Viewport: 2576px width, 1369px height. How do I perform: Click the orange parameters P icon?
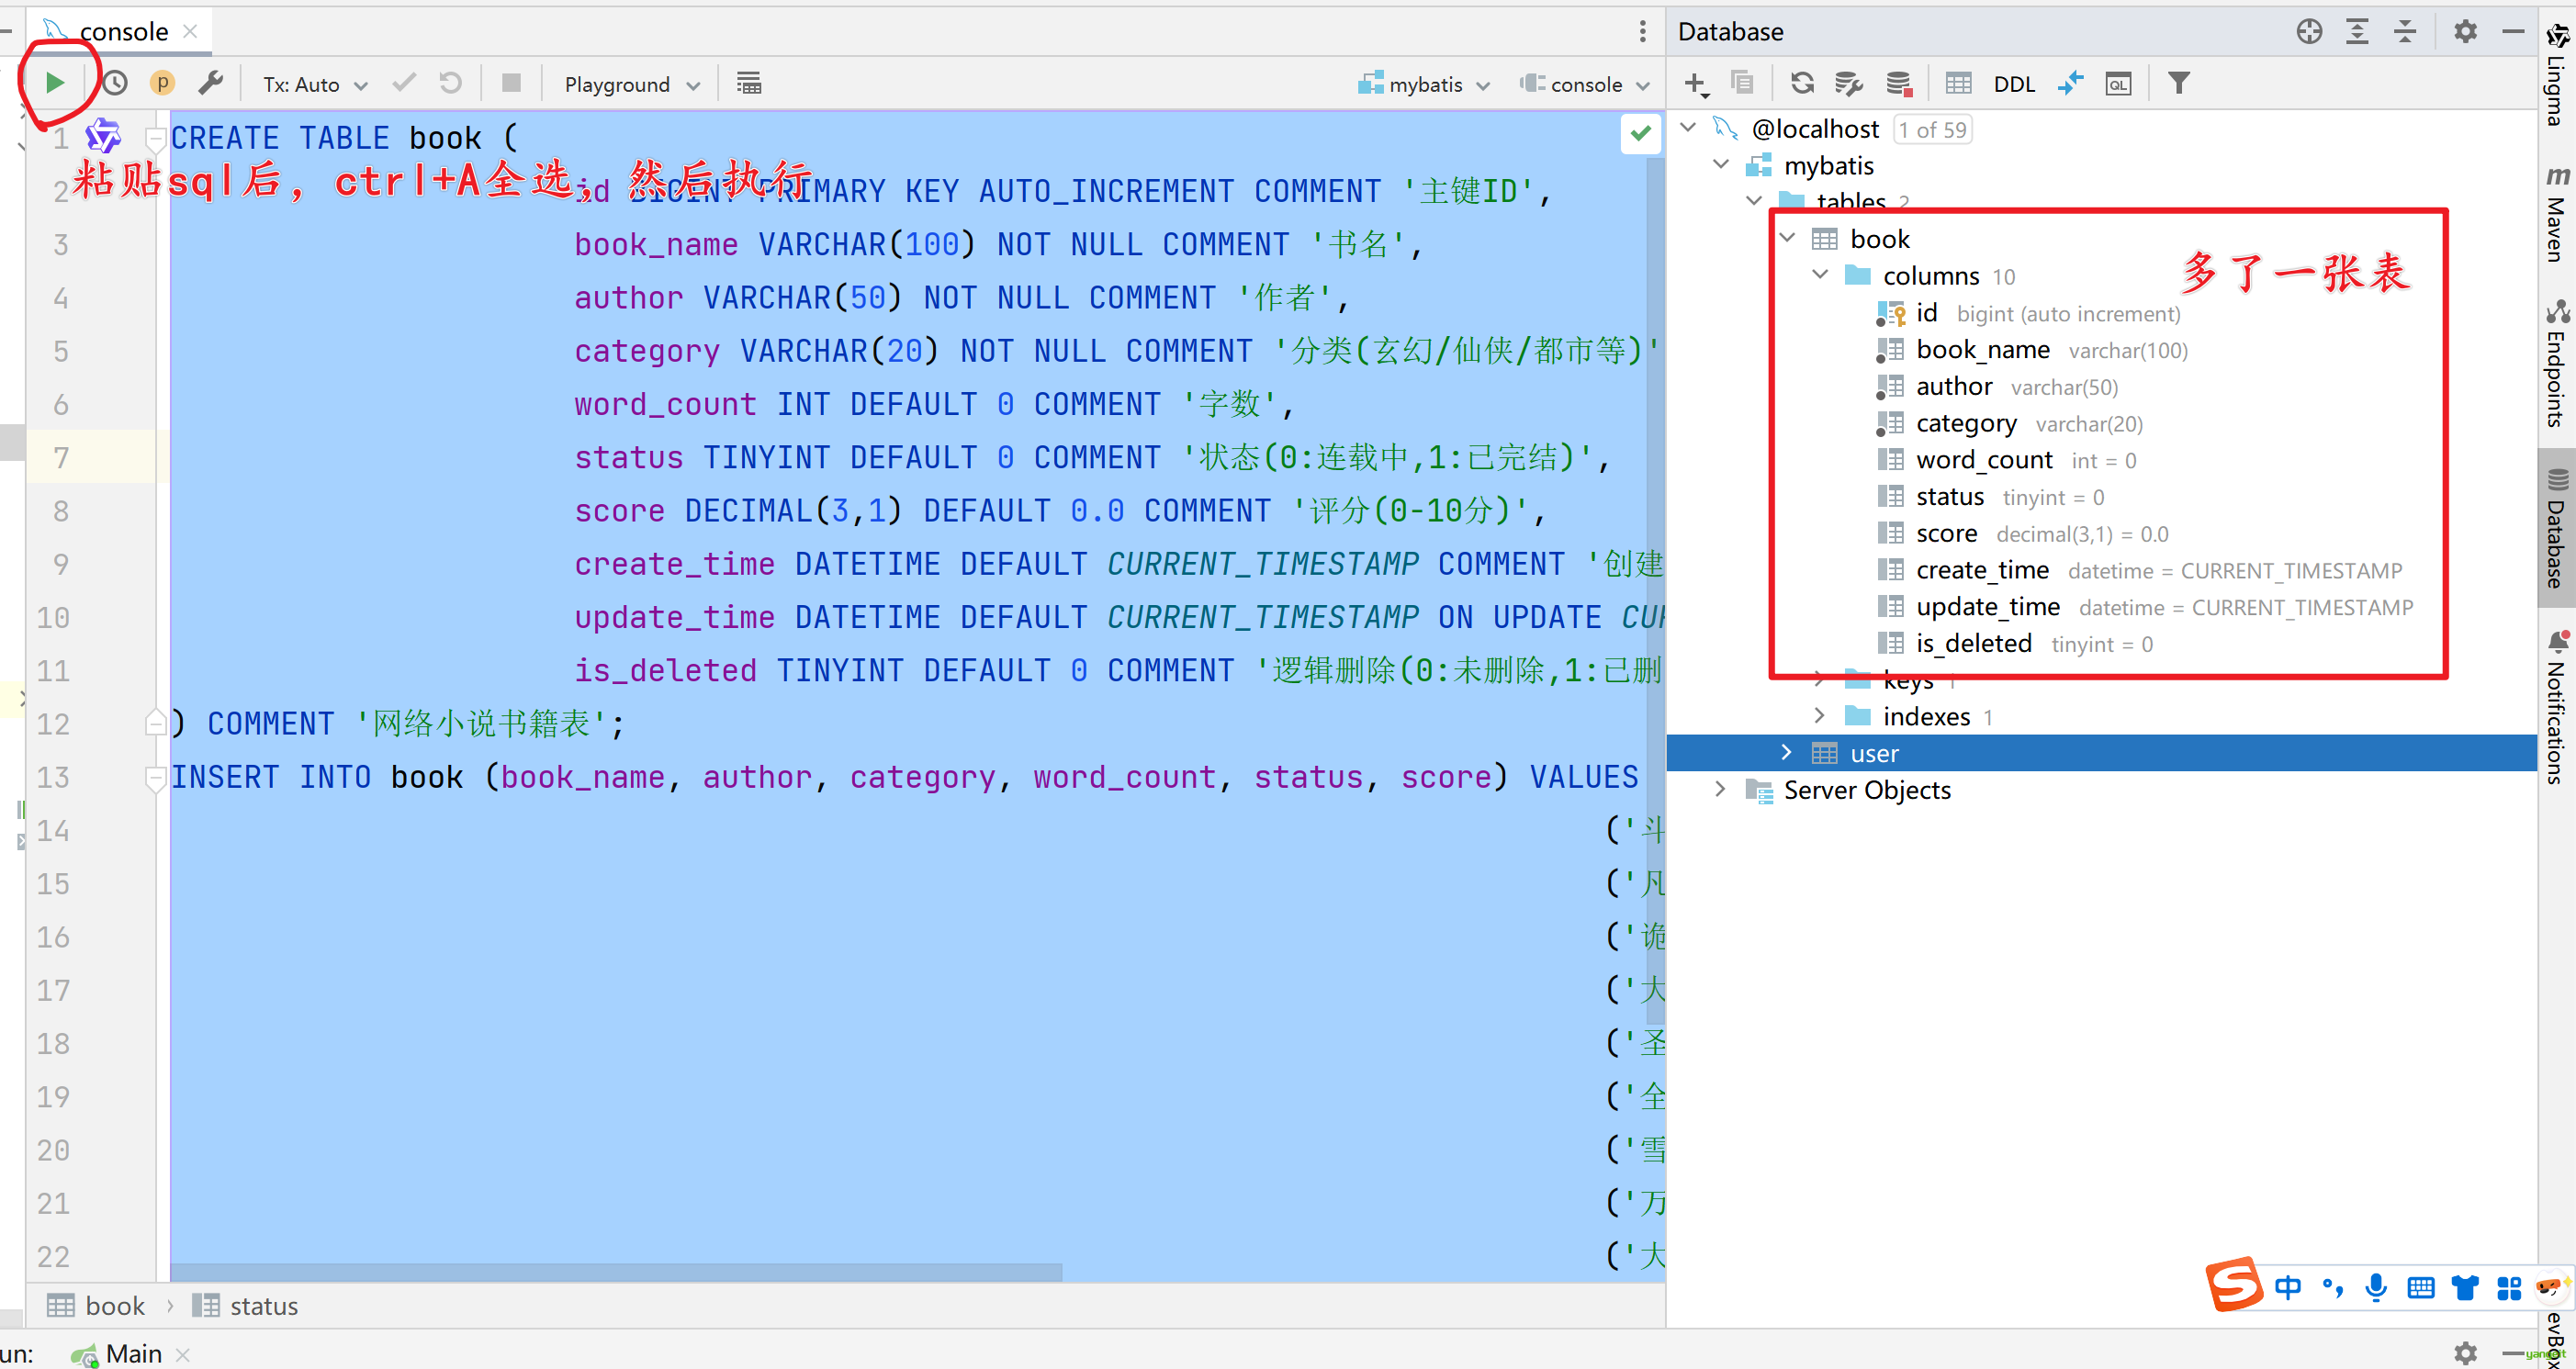(x=162, y=83)
